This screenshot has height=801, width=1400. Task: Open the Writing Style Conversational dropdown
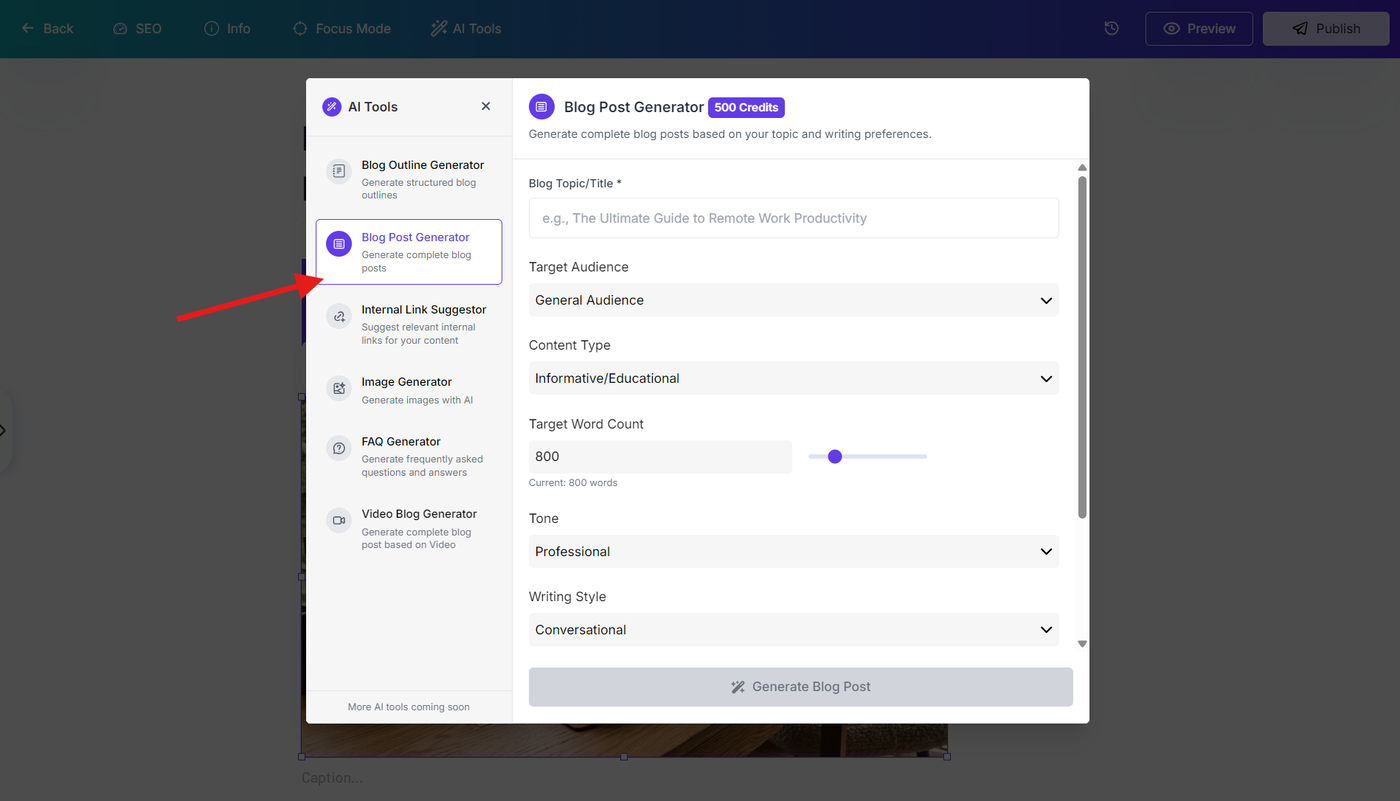click(794, 629)
